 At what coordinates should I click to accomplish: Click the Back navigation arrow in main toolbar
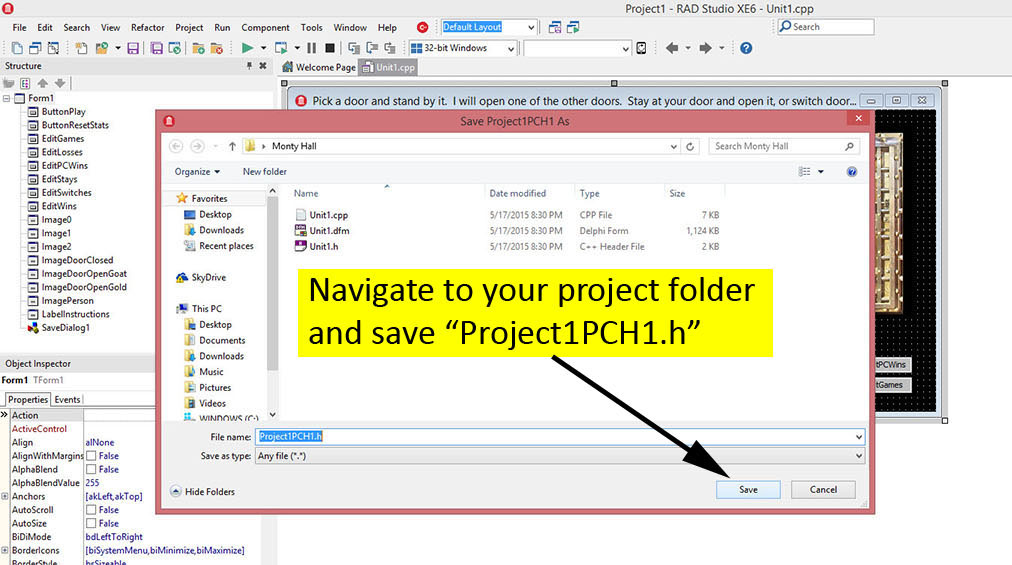672,48
